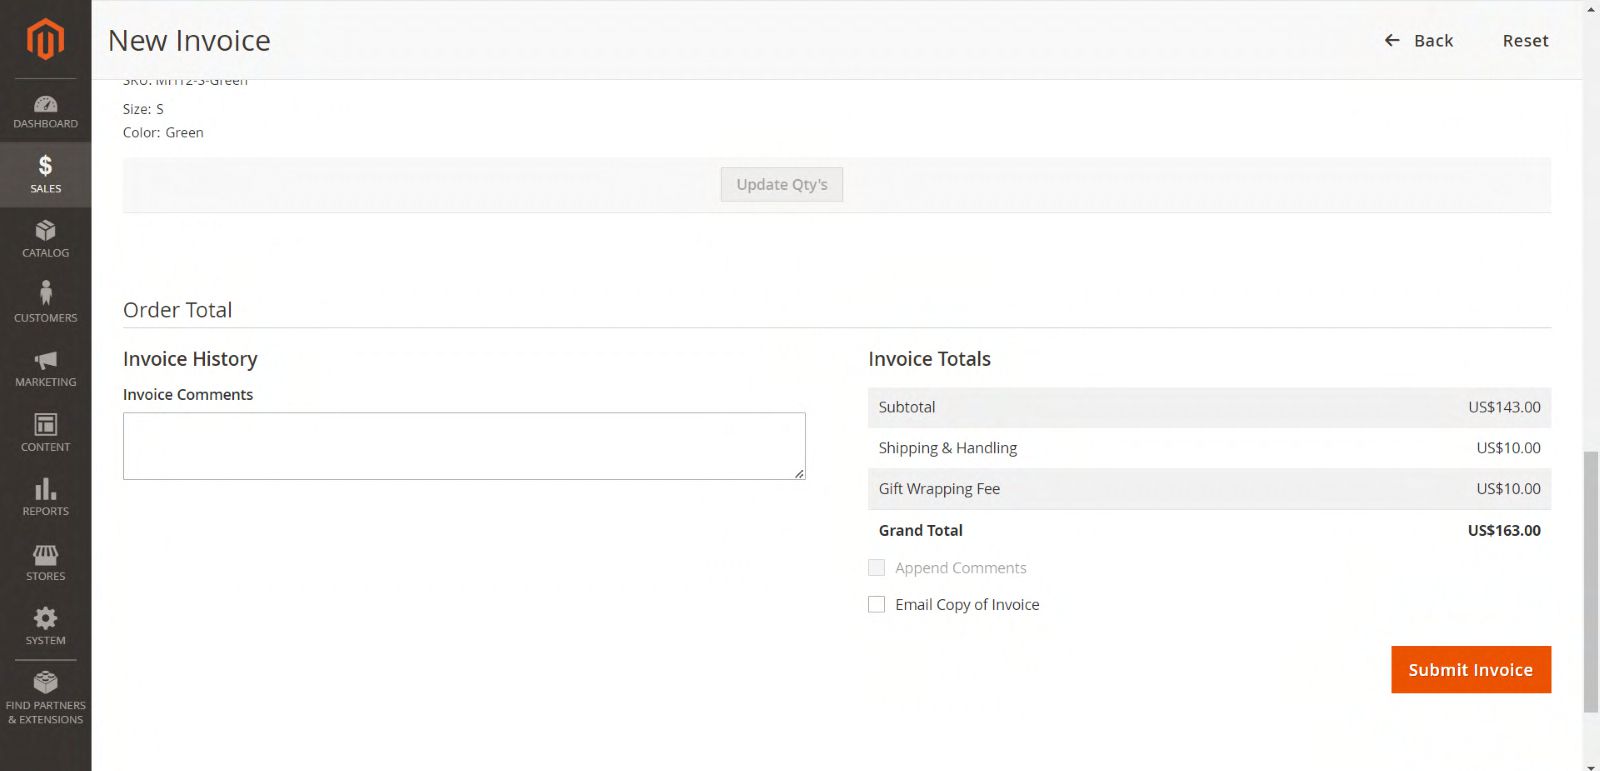Open the Stores storefront icon
Viewport: 1600px width, 771px height.
click(45, 554)
